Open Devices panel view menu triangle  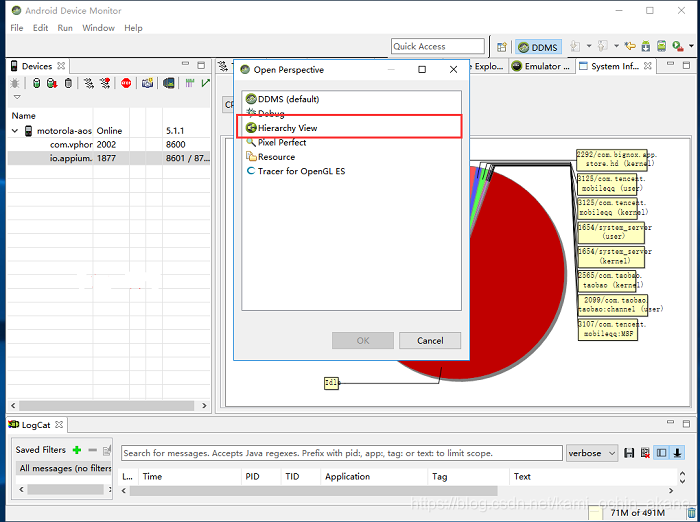(17, 97)
